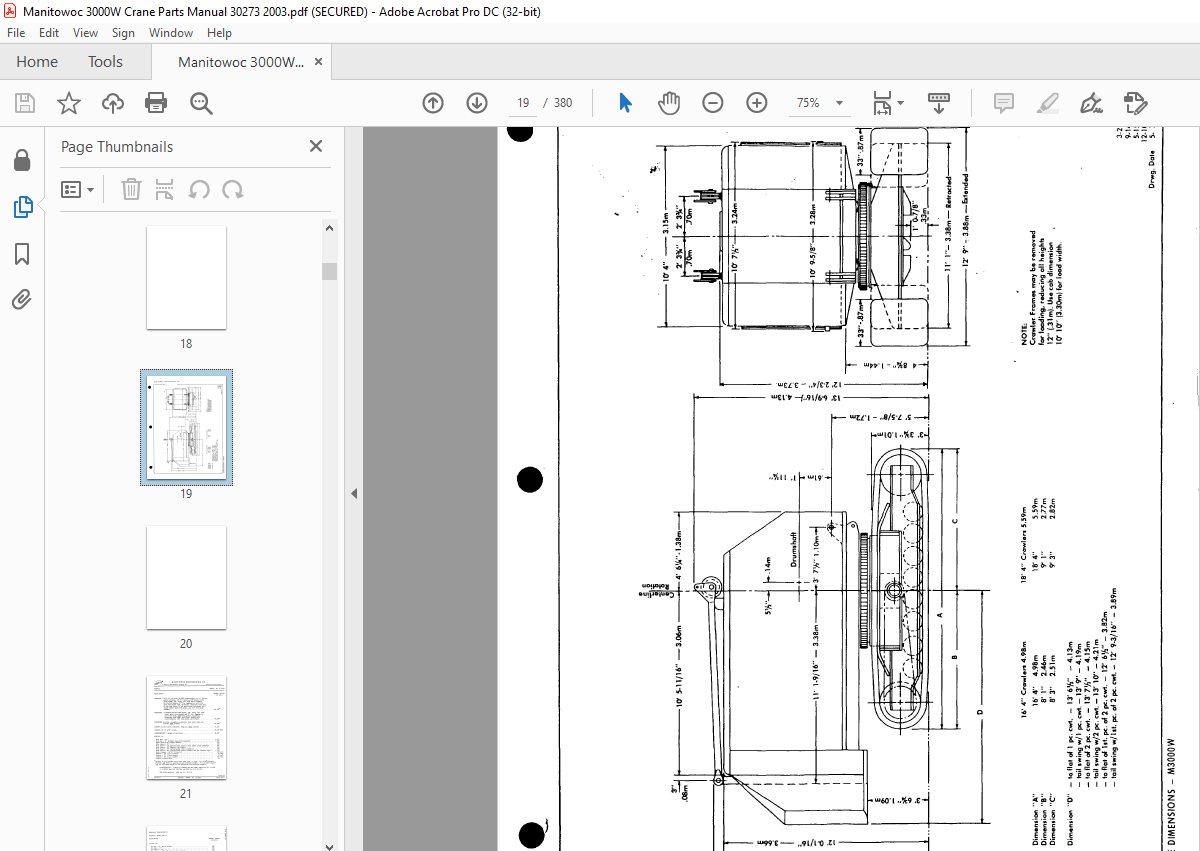Open the Help menu

pyautogui.click(x=219, y=33)
